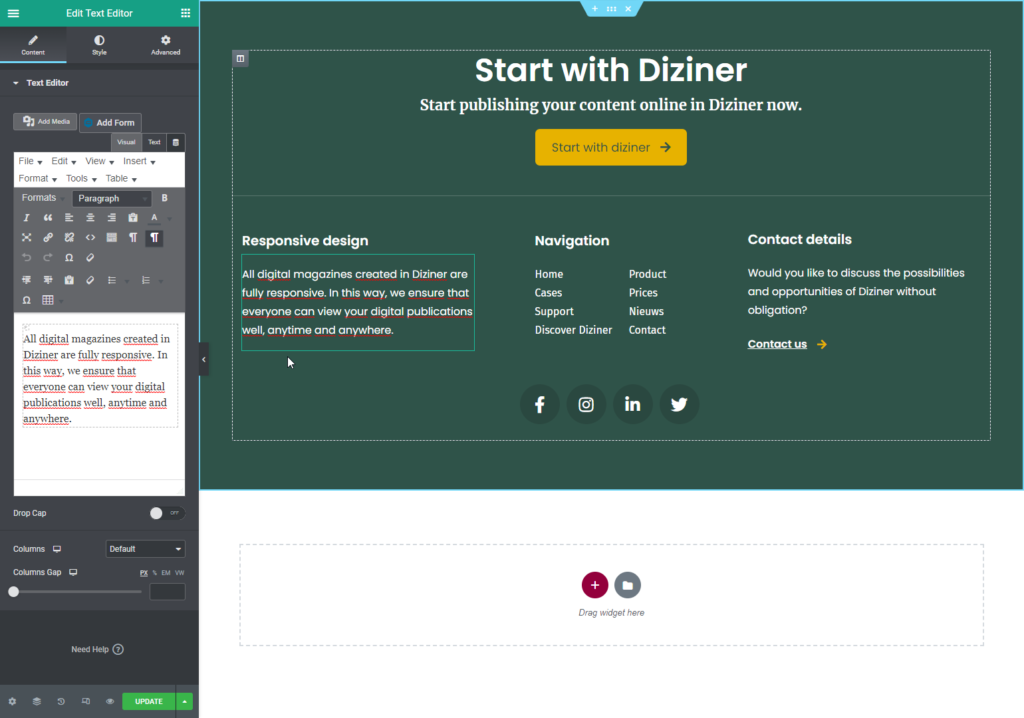Click the Columns Gap slider handle

point(14,592)
